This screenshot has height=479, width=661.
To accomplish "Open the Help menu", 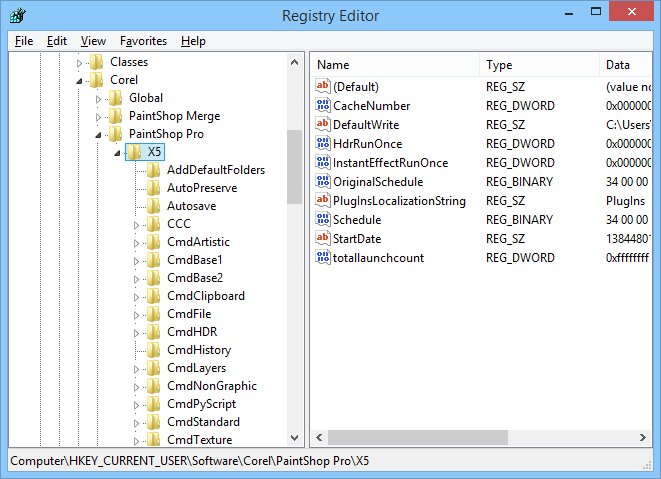I will coord(193,41).
